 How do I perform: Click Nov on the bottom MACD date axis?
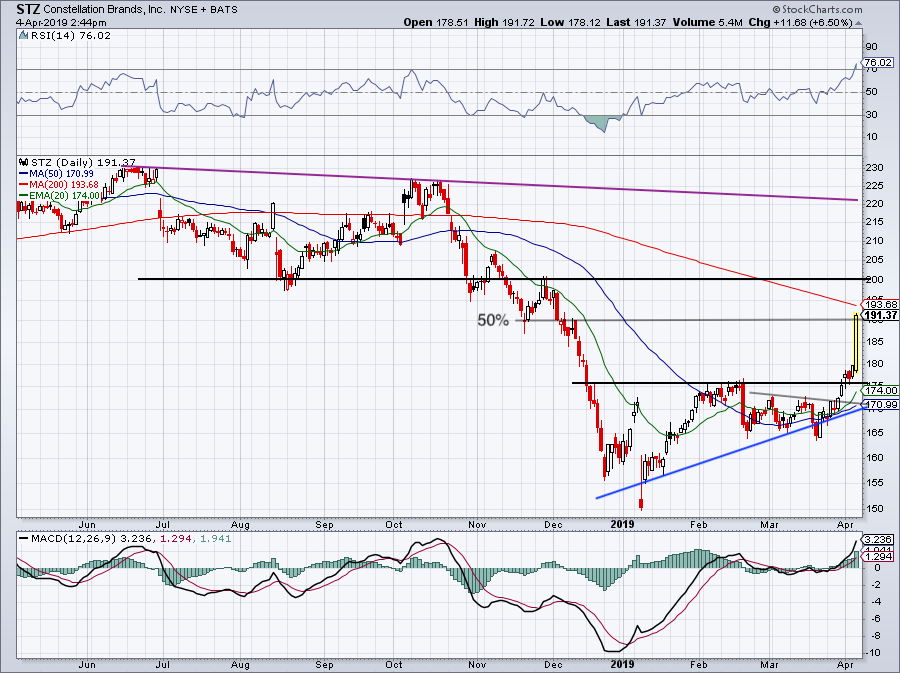pos(478,664)
